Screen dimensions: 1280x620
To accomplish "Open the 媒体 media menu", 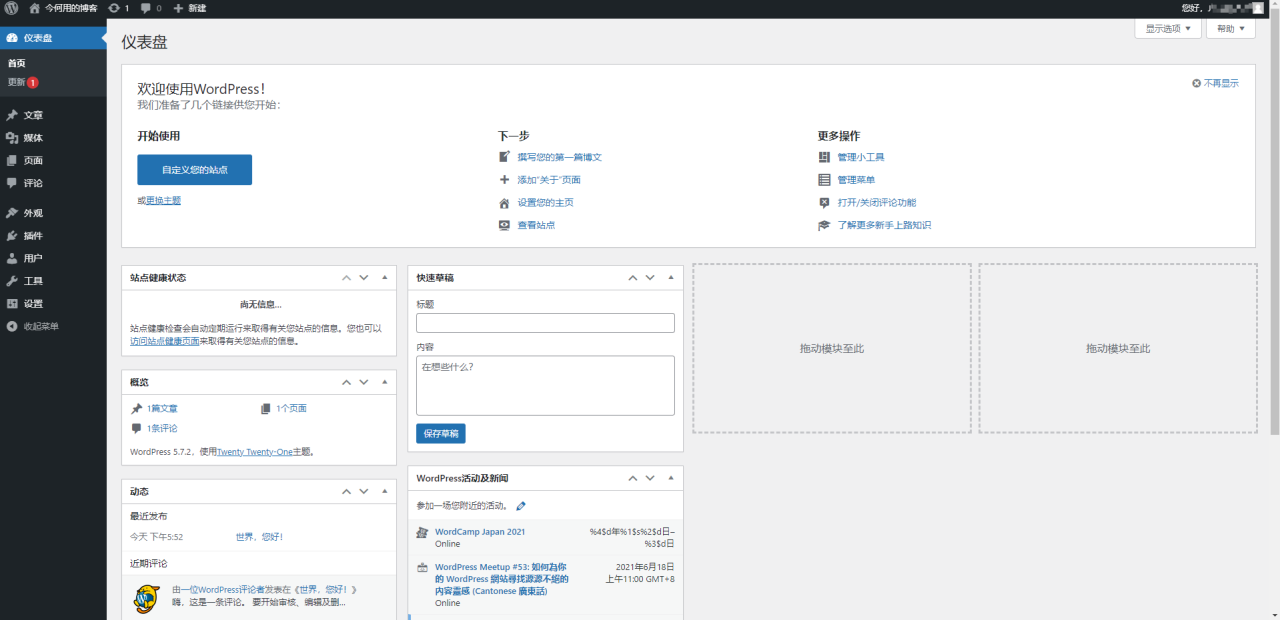I will pos(53,138).
